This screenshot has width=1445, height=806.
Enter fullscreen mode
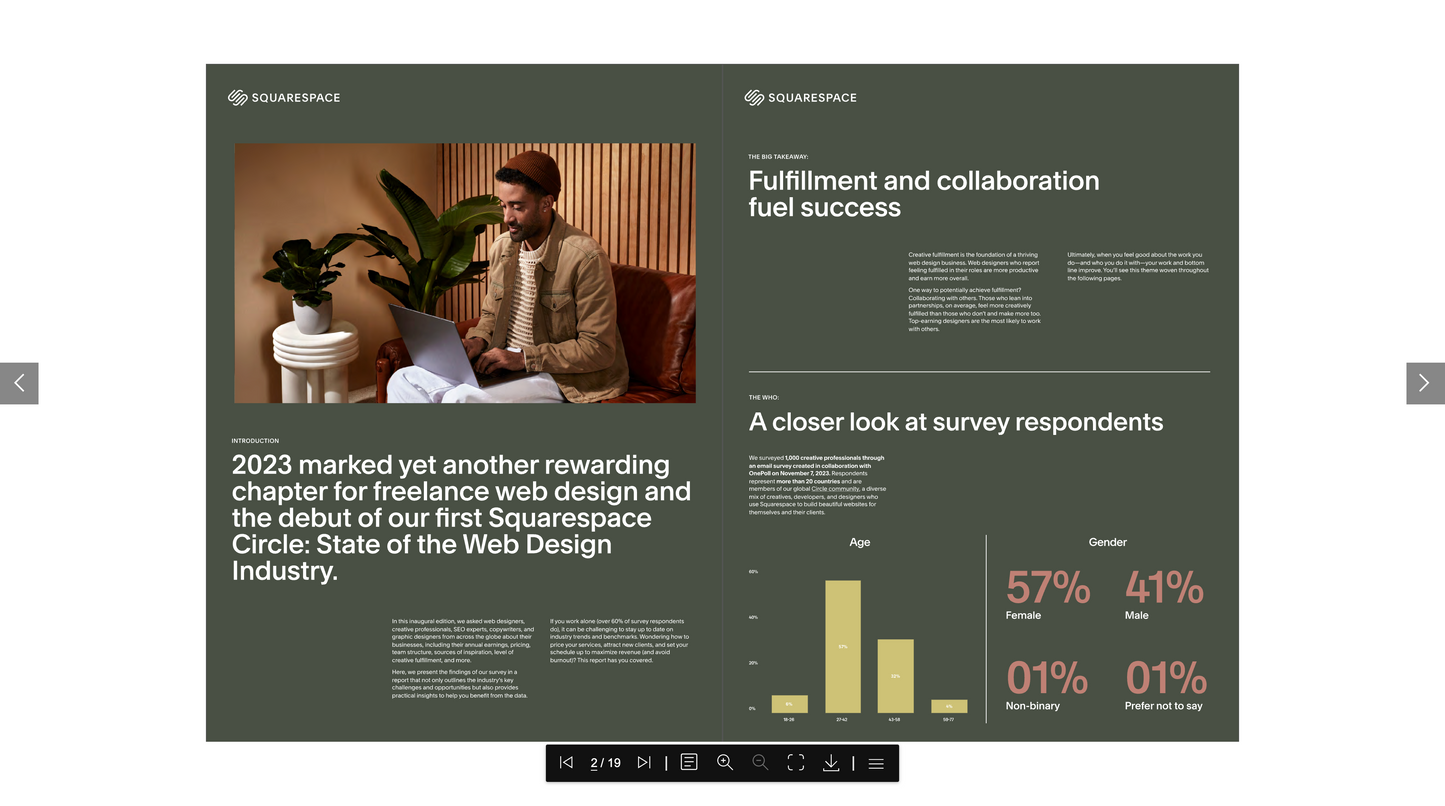[796, 763]
